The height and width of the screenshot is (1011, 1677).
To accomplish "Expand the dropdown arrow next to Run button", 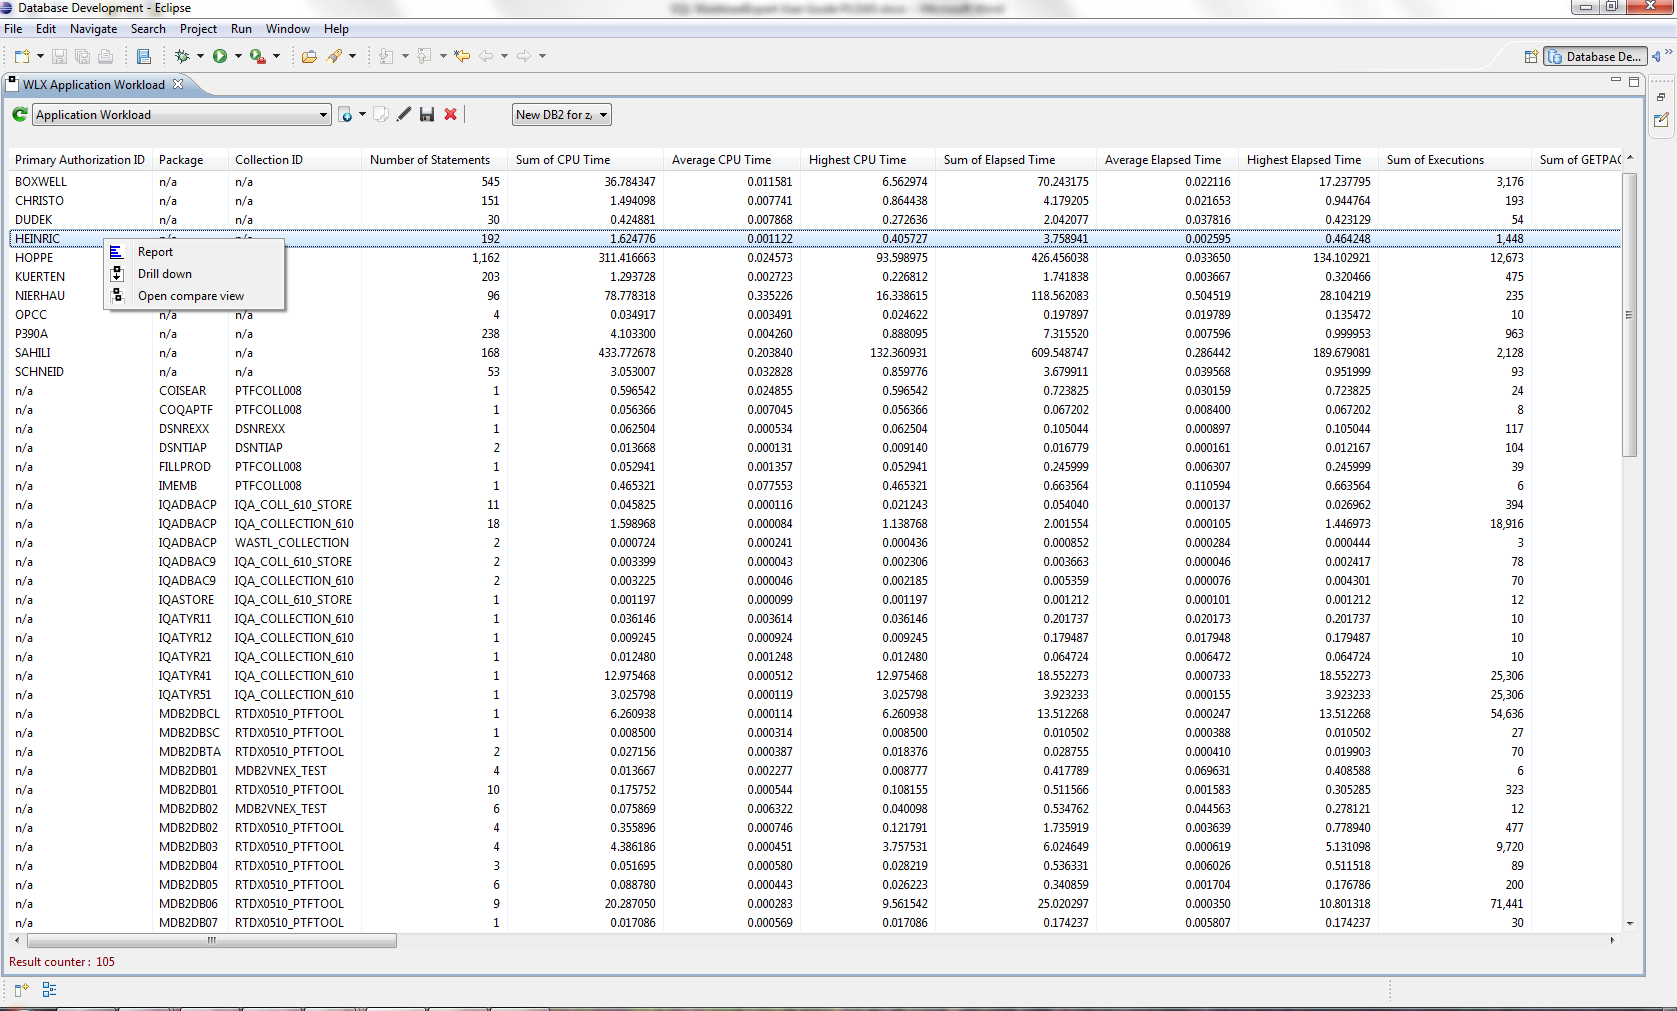I will pos(238,56).
